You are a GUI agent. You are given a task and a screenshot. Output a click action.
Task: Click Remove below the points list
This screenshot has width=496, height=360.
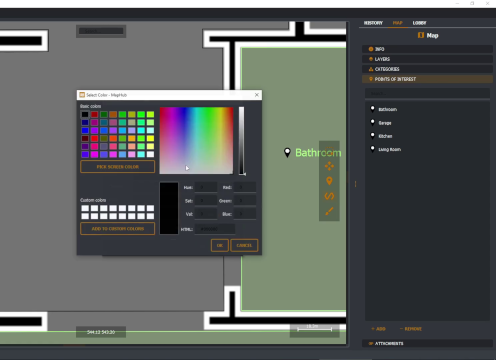point(411,329)
